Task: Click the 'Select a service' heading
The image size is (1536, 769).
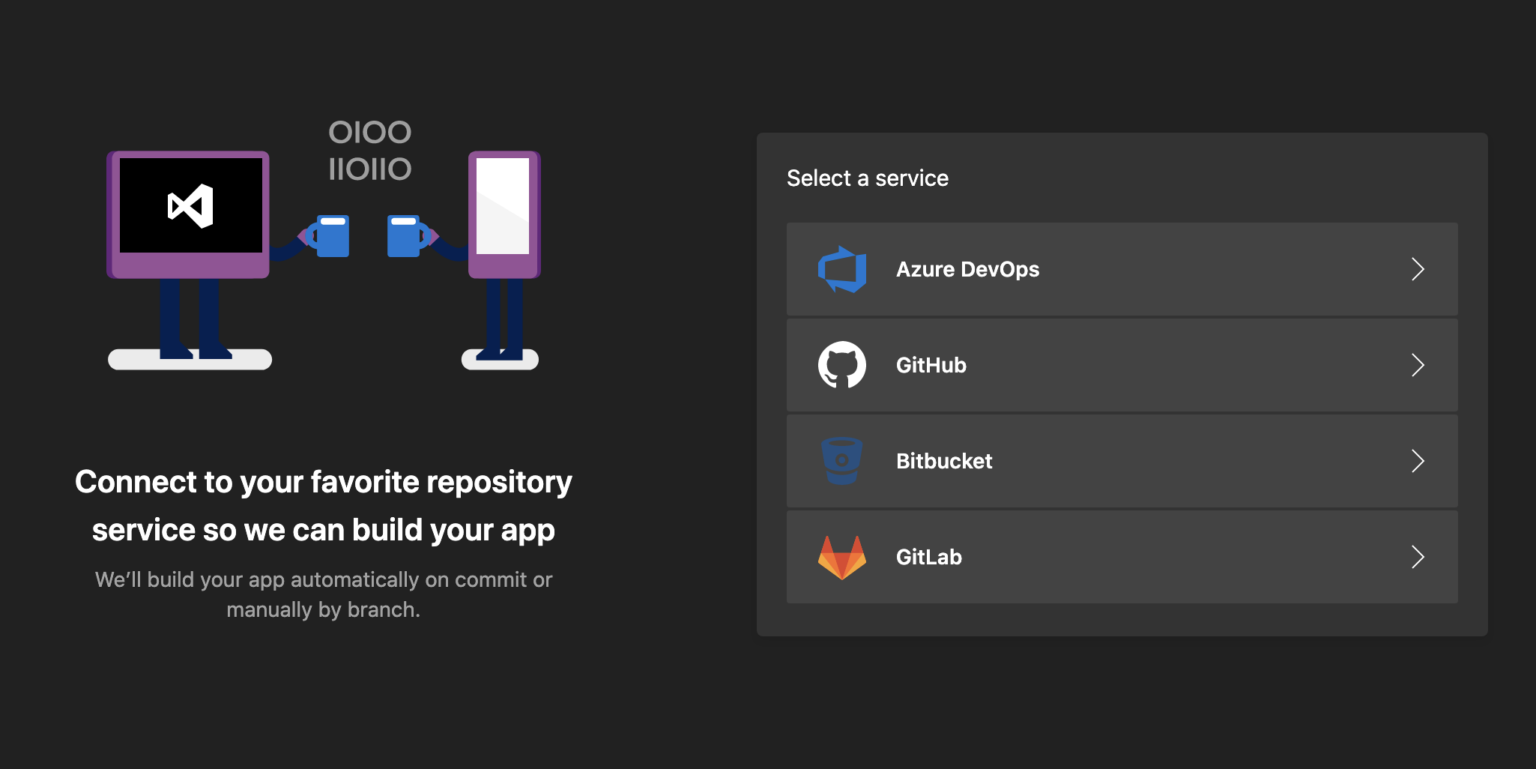Action: (867, 178)
